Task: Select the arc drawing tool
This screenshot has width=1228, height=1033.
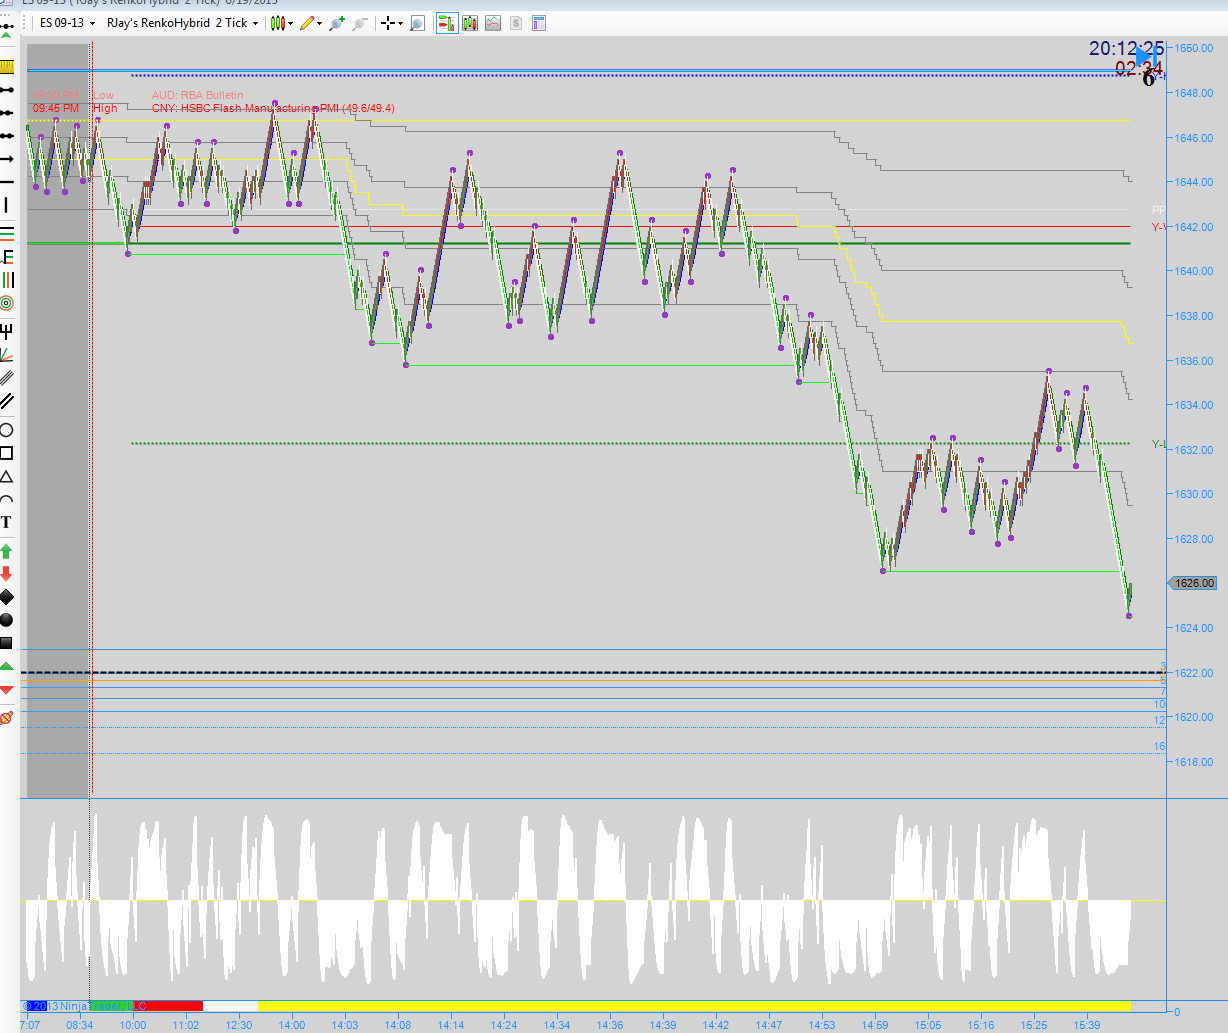Action: click(7, 499)
